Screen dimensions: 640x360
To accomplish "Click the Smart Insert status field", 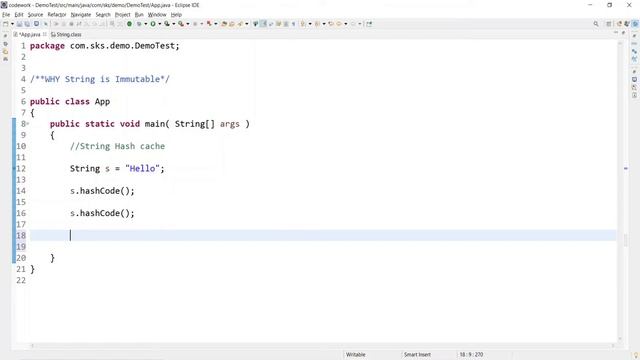I will (417, 354).
